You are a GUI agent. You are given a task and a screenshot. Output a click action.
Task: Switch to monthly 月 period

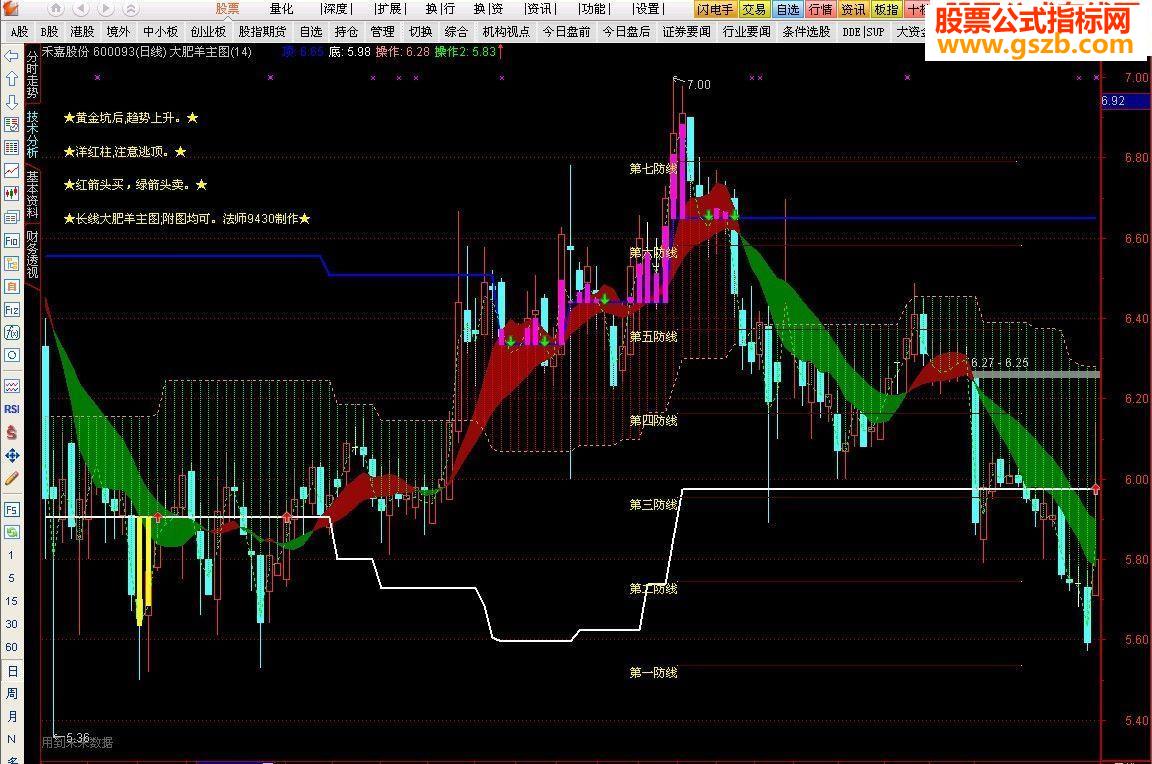pyautogui.click(x=12, y=716)
